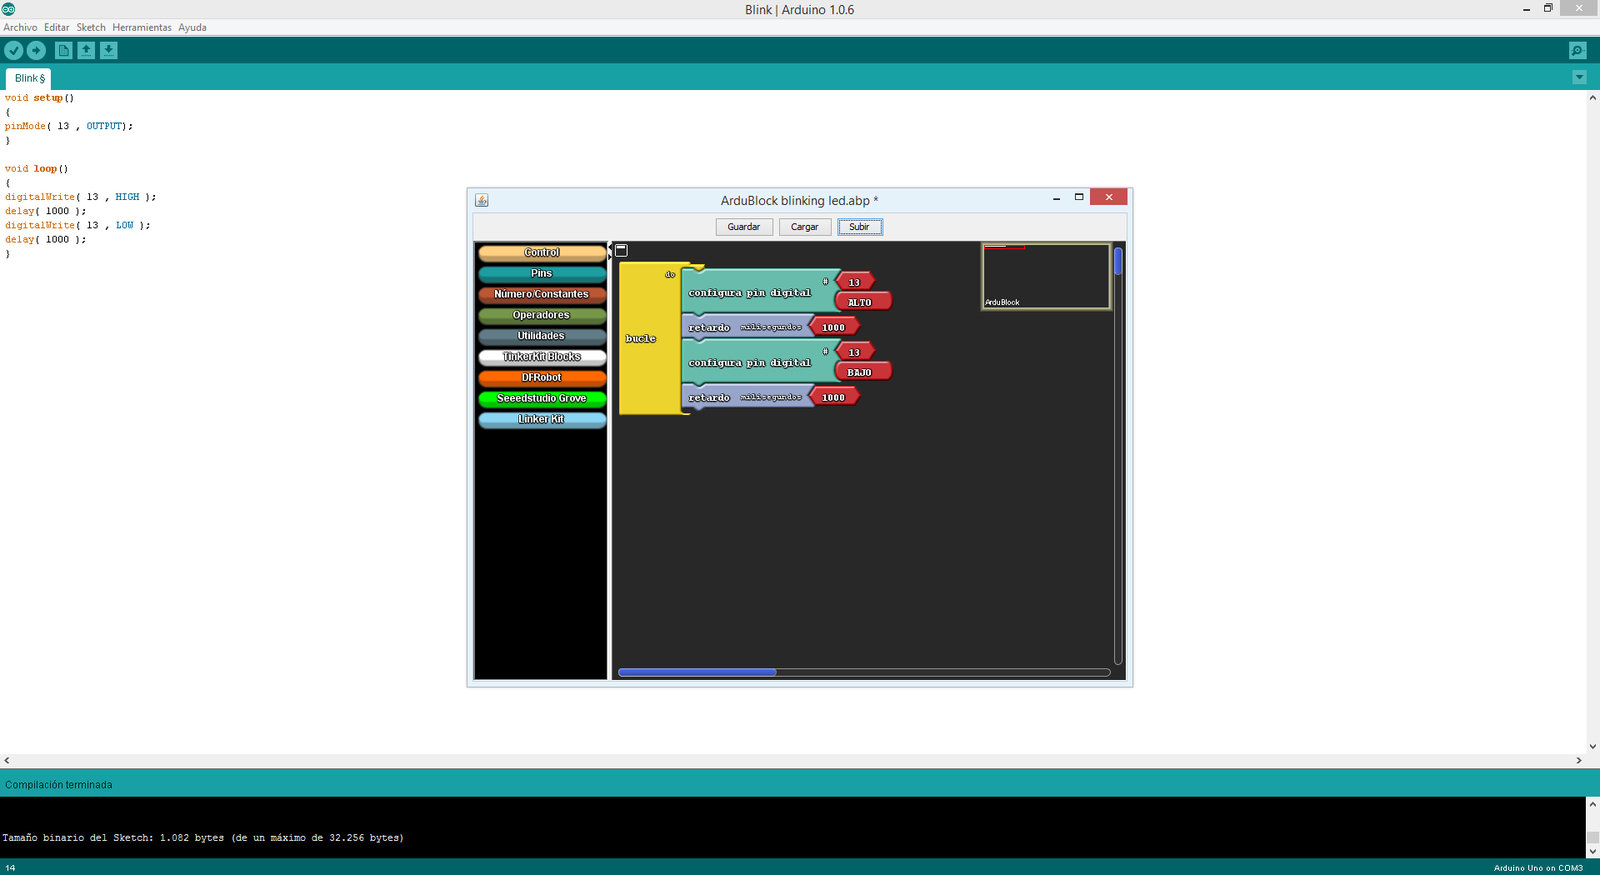
Task: Click the 'Tamaño binario del Sketch' console line
Action: point(203,838)
